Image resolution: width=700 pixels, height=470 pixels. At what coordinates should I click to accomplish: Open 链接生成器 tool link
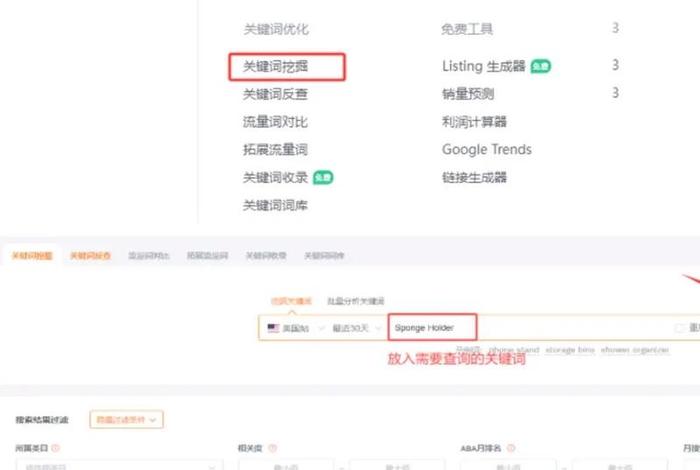474,178
